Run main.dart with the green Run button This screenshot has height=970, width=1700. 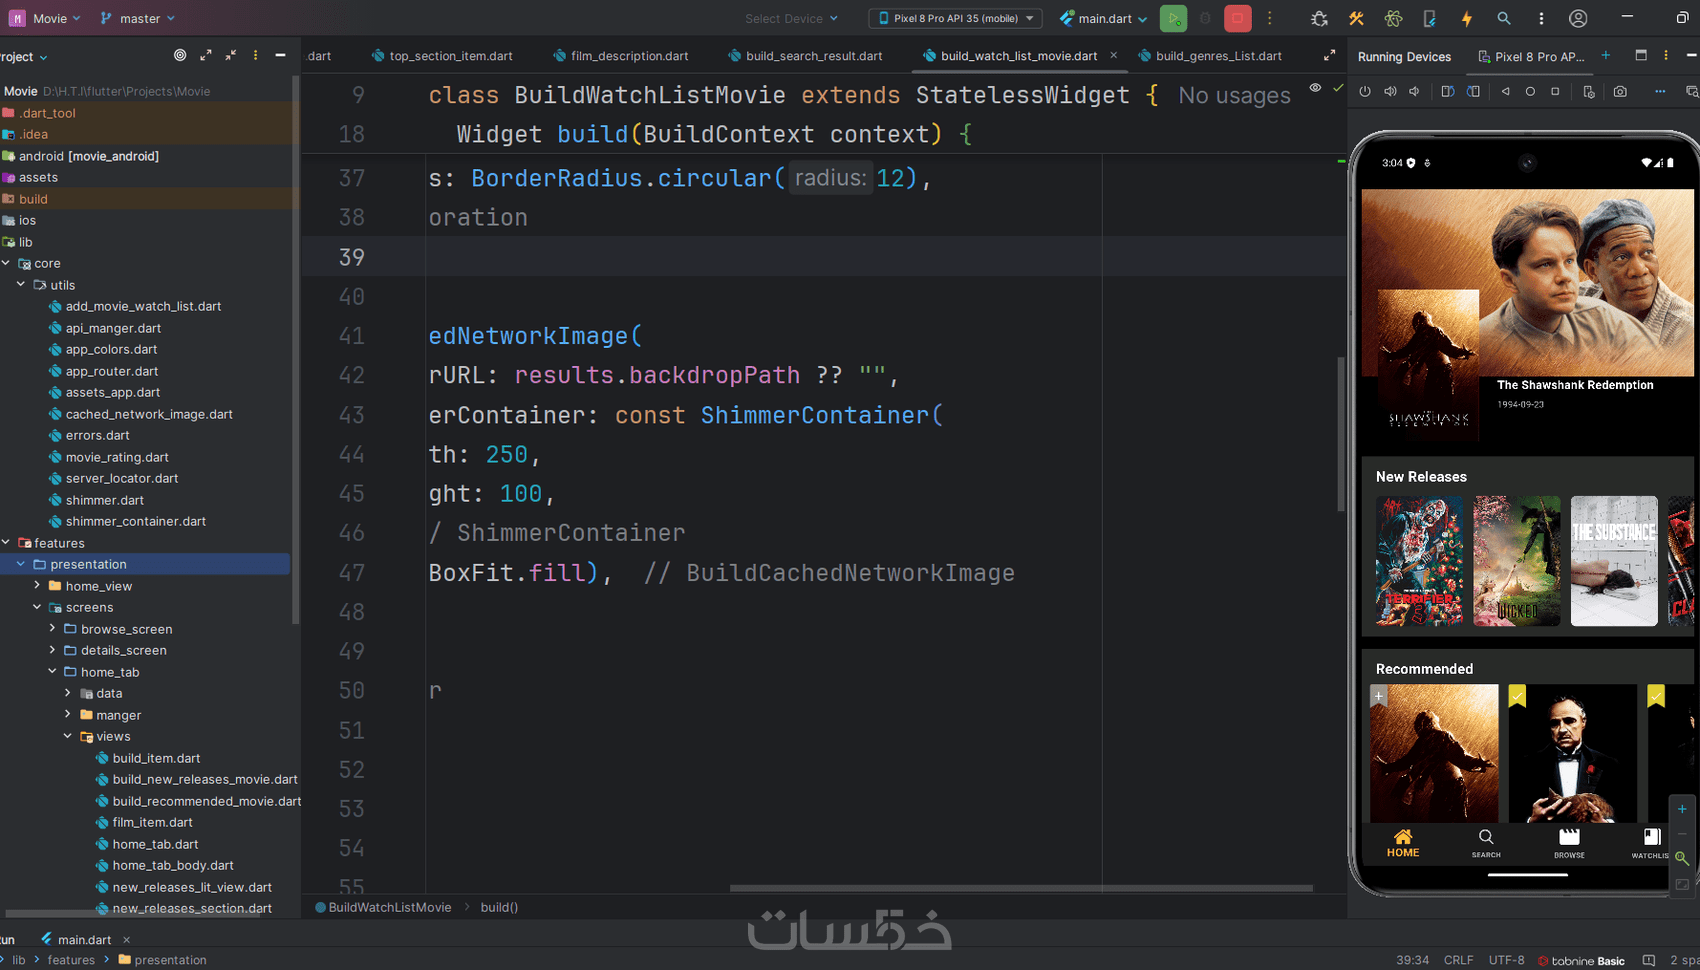pos(1173,18)
